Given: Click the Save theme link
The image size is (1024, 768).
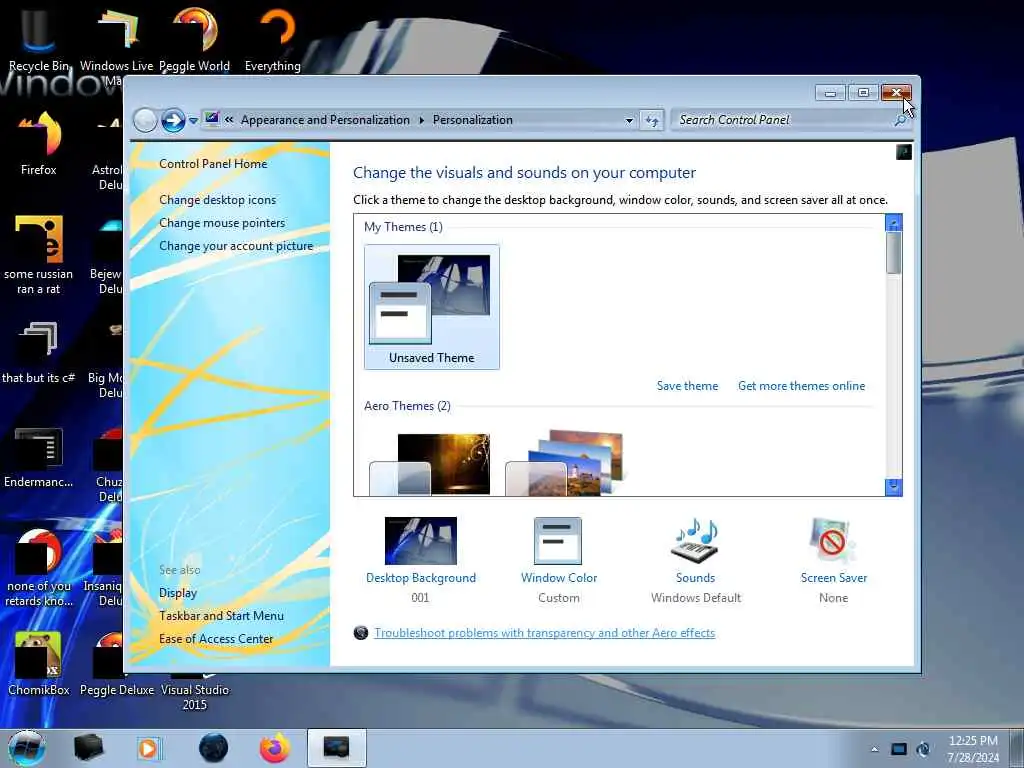Looking at the screenshot, I should [687, 386].
